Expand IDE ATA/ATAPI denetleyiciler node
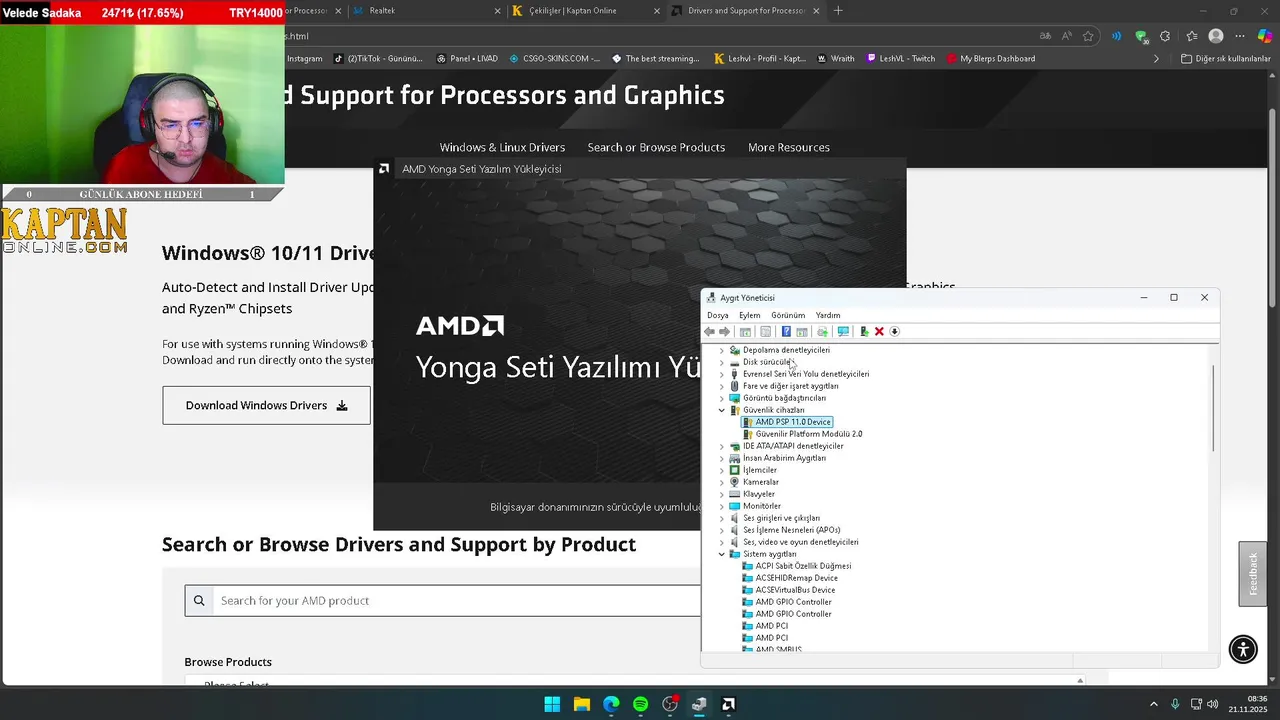This screenshot has width=1280, height=720. pos(722,446)
